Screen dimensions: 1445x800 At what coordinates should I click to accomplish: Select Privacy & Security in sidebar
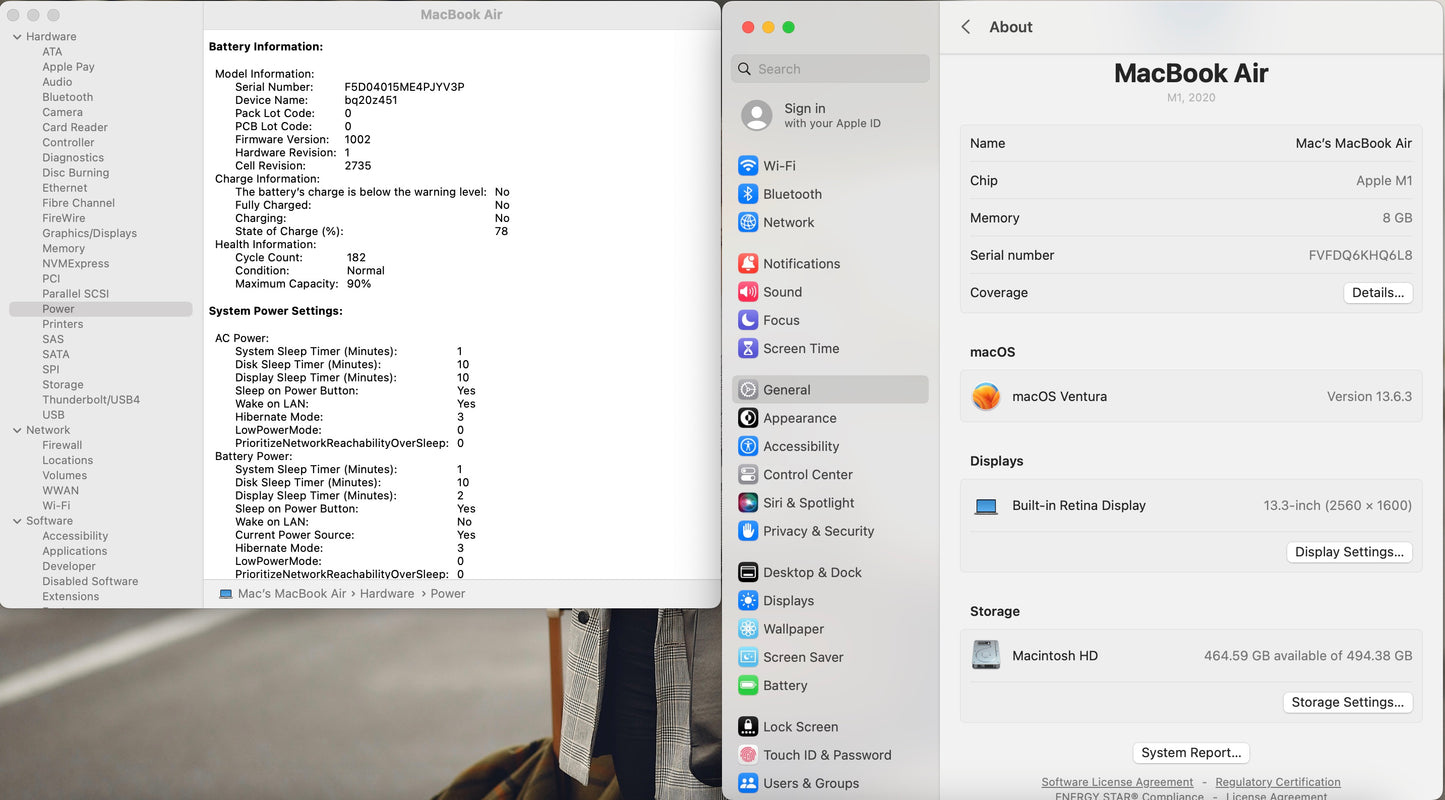pyautogui.click(x=818, y=531)
